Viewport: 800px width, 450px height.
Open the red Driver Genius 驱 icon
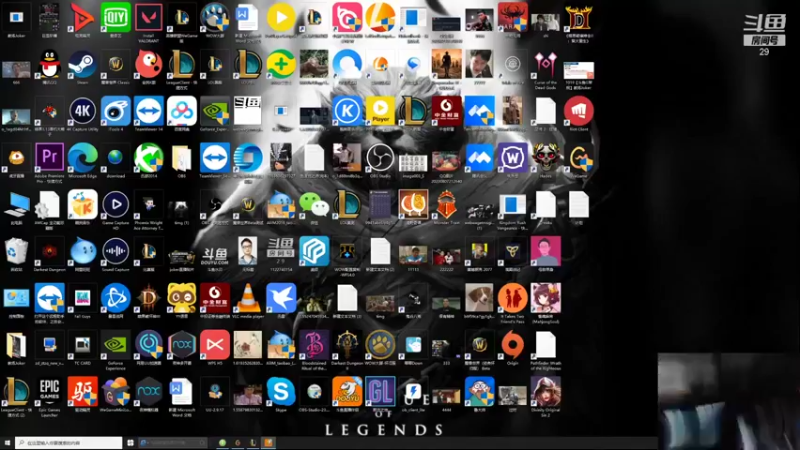click(x=83, y=392)
